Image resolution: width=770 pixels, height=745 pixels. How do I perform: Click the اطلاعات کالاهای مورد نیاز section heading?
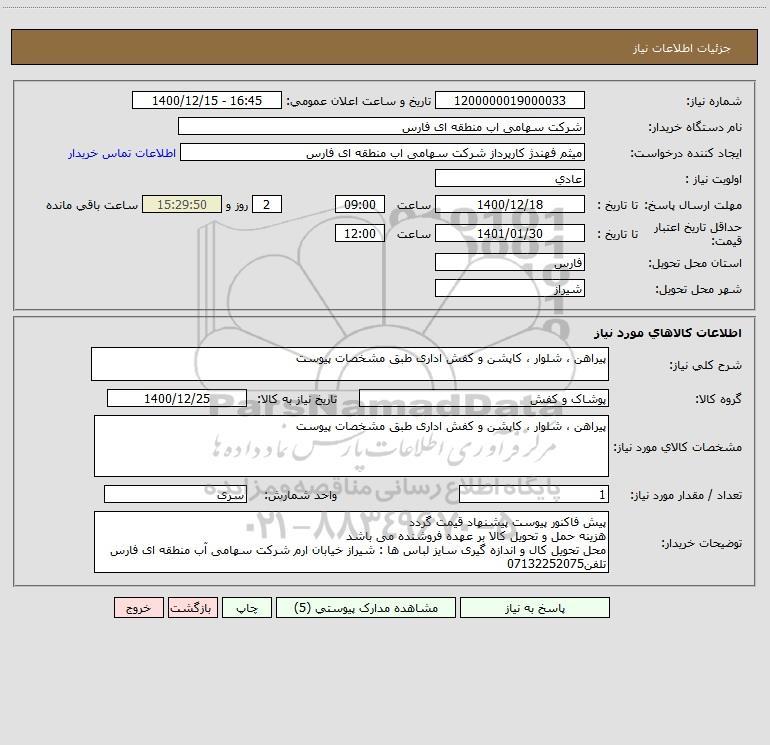pyautogui.click(x=668, y=332)
